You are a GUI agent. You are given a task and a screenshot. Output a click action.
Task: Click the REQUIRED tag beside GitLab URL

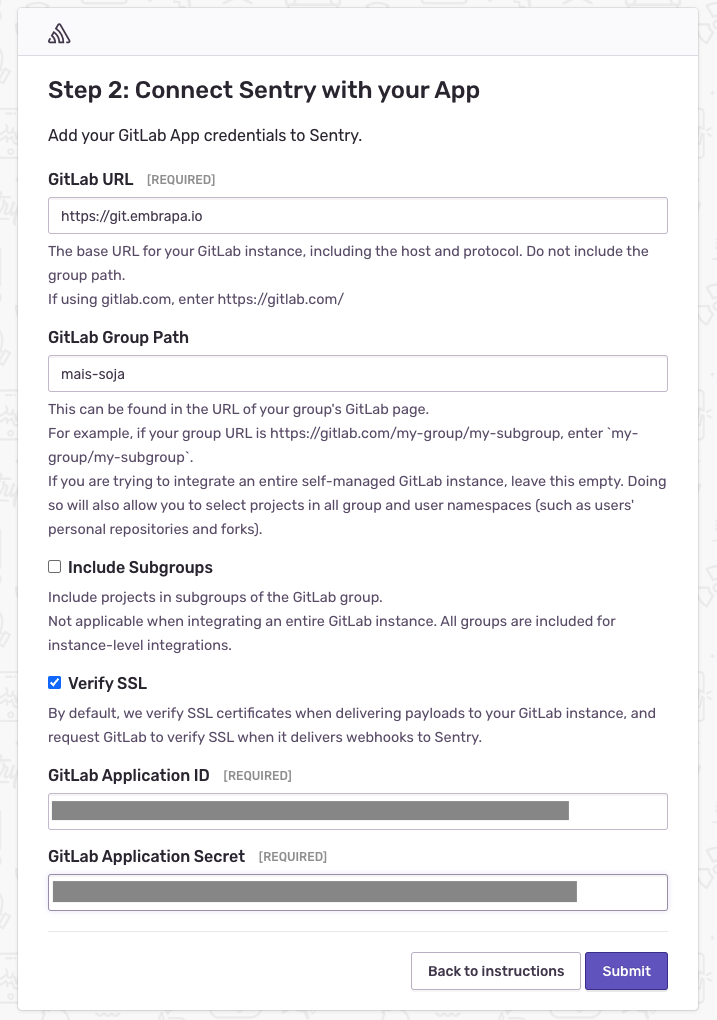(181, 180)
